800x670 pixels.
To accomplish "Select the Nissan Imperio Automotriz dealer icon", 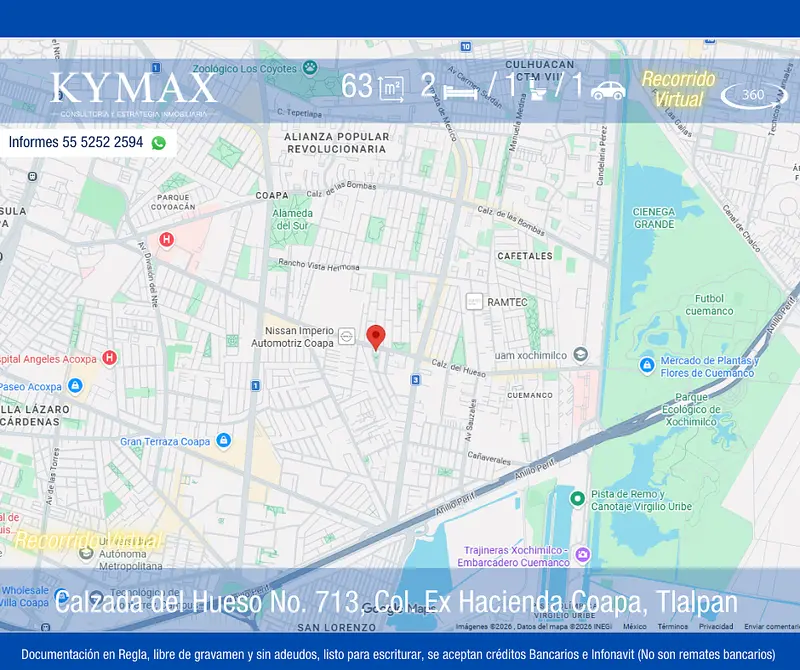I will tap(346, 336).
